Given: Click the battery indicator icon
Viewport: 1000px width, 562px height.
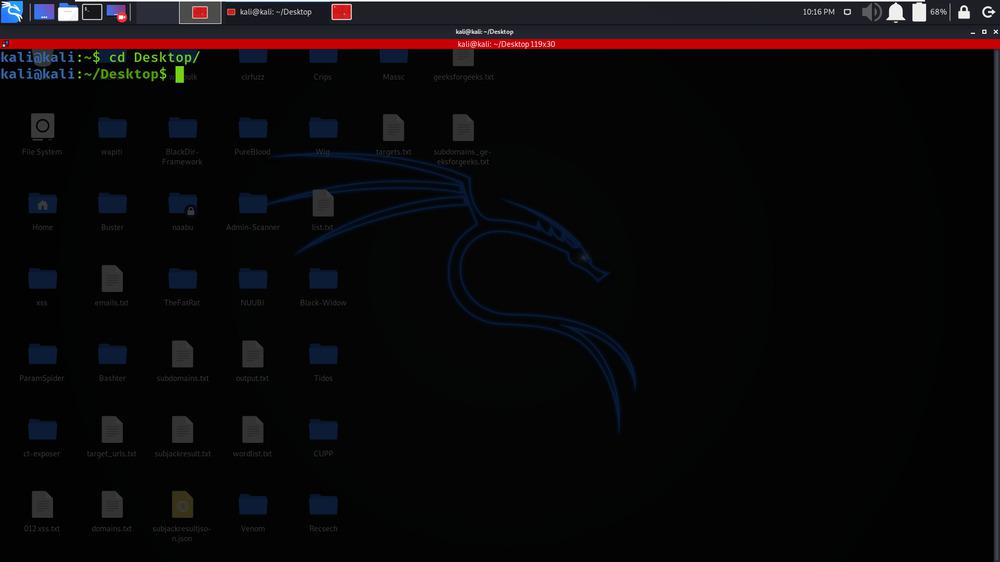Looking at the screenshot, I should pyautogui.click(x=919, y=12).
